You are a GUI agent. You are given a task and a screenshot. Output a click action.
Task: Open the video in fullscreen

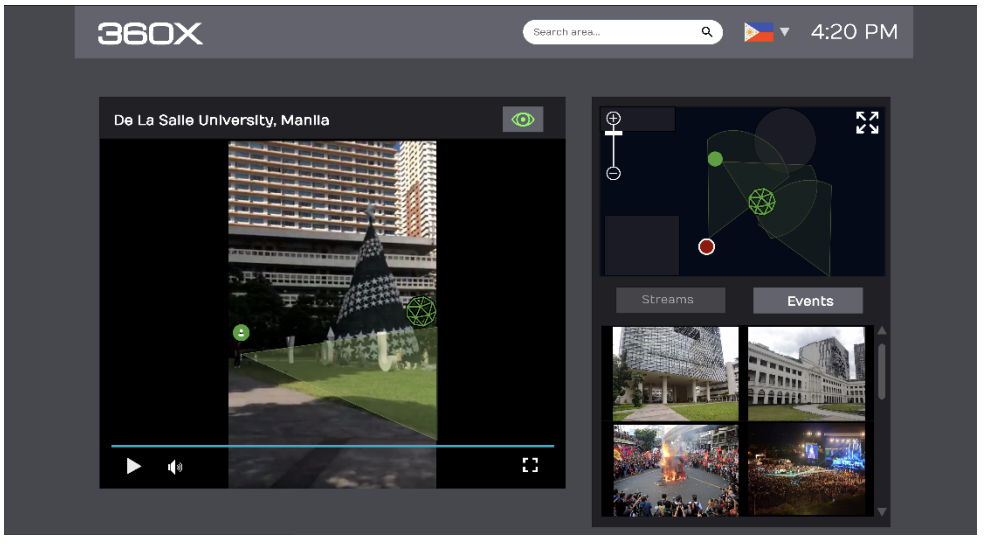pos(530,465)
